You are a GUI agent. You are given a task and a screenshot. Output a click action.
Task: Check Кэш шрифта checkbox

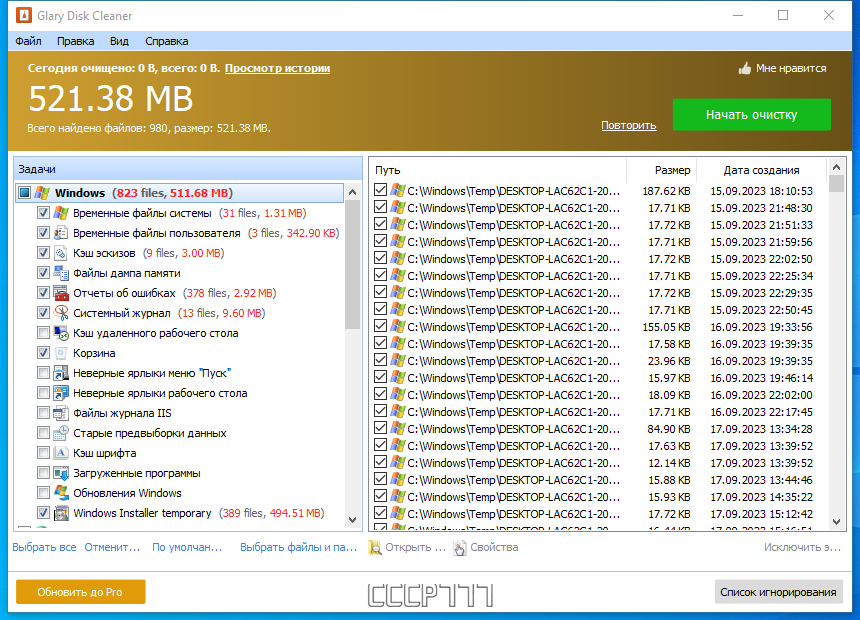pos(43,453)
